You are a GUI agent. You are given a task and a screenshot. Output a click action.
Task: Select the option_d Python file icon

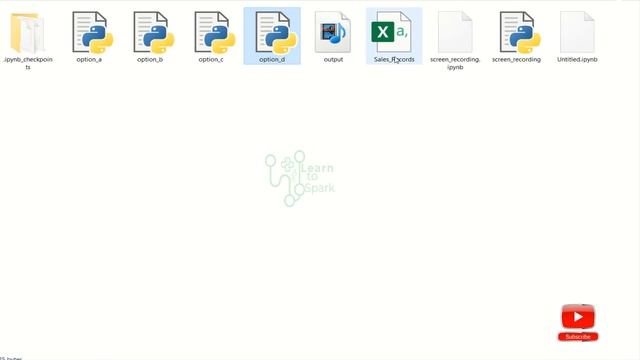tap(276, 33)
